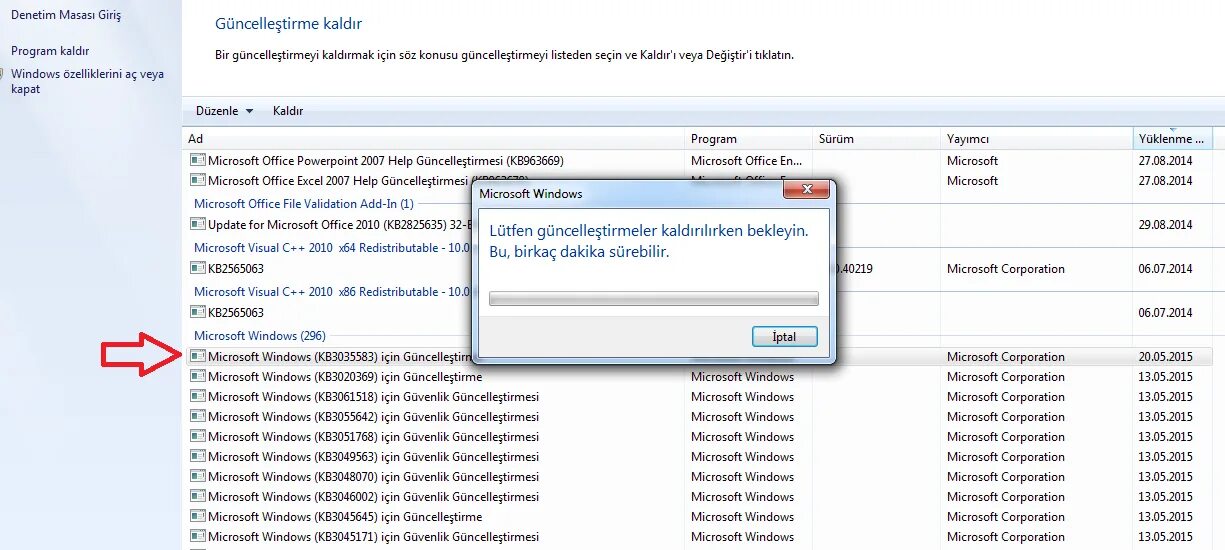Select Update for Microsoft Office 2010 (KB2825635) text
This screenshot has height=550, width=1225.
pyautogui.click(x=340, y=225)
